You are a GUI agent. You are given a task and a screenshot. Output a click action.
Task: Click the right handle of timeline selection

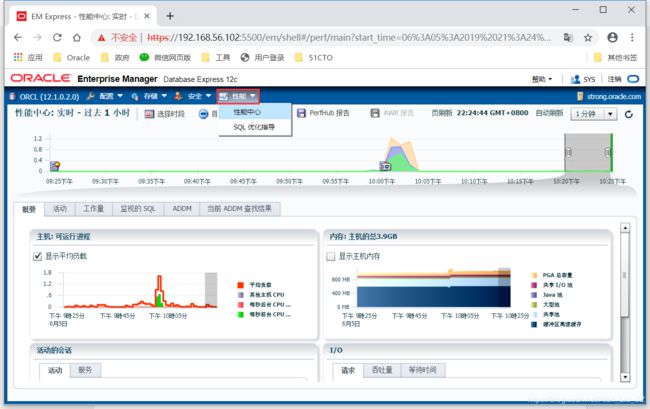[608, 152]
